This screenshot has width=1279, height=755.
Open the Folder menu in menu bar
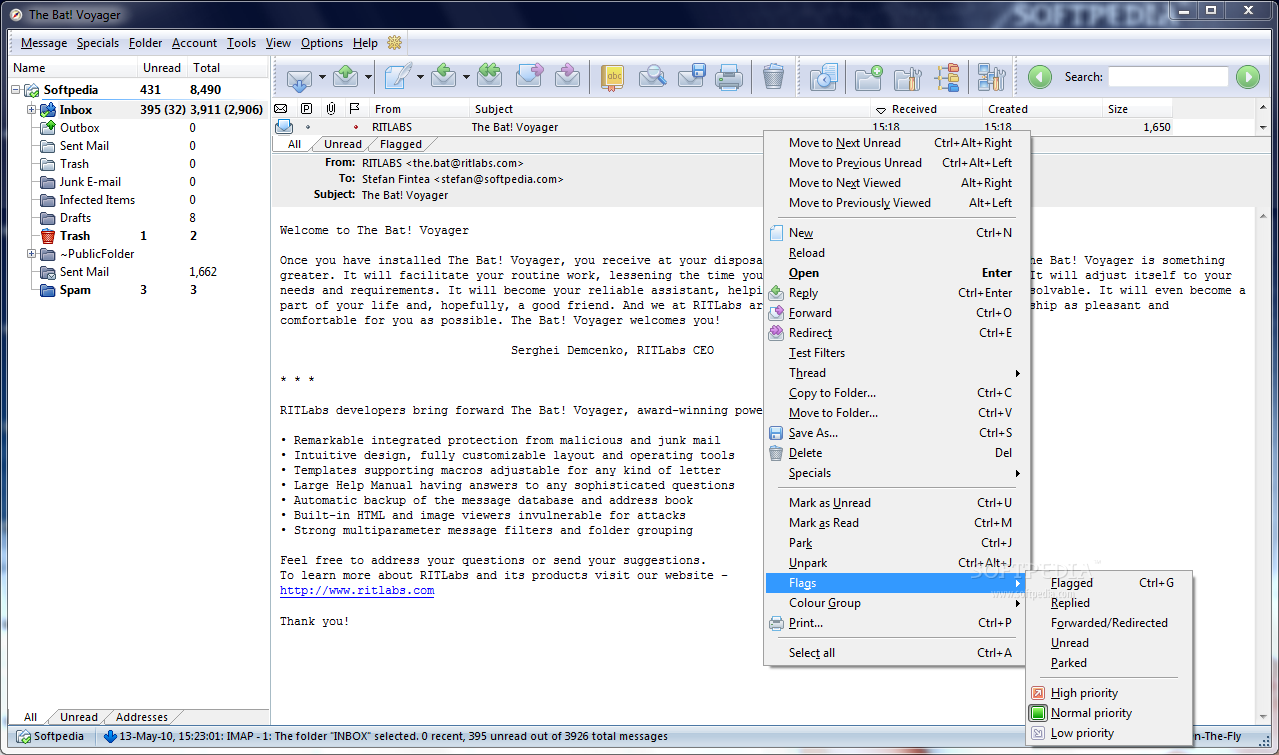click(x=145, y=43)
